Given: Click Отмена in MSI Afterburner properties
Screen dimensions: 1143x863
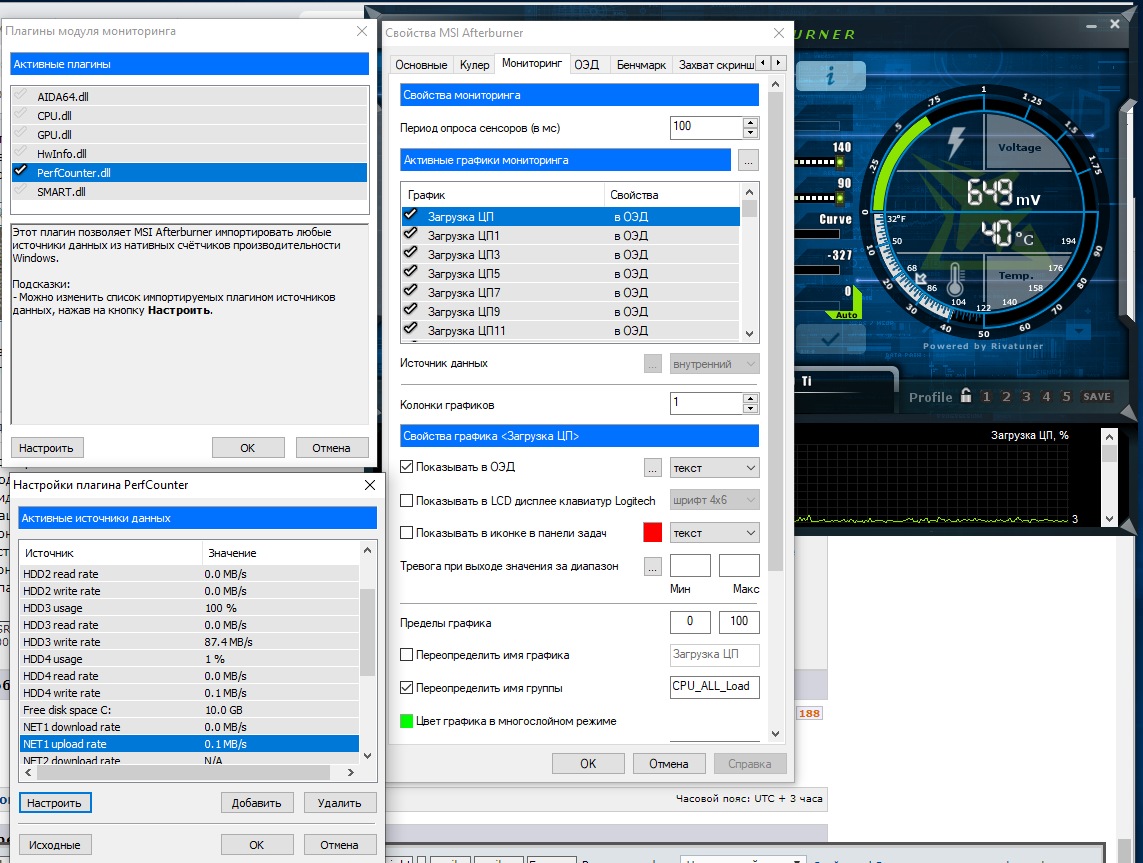Looking at the screenshot, I should click(669, 763).
